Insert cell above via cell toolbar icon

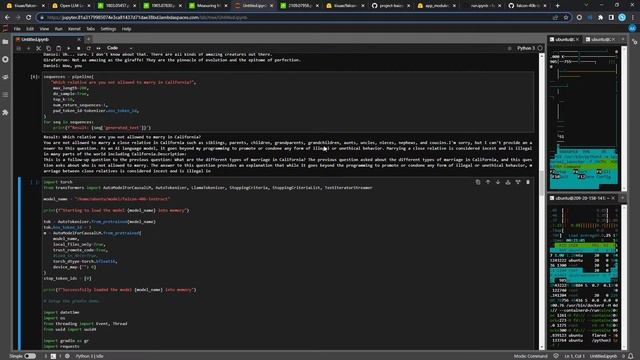(508, 182)
